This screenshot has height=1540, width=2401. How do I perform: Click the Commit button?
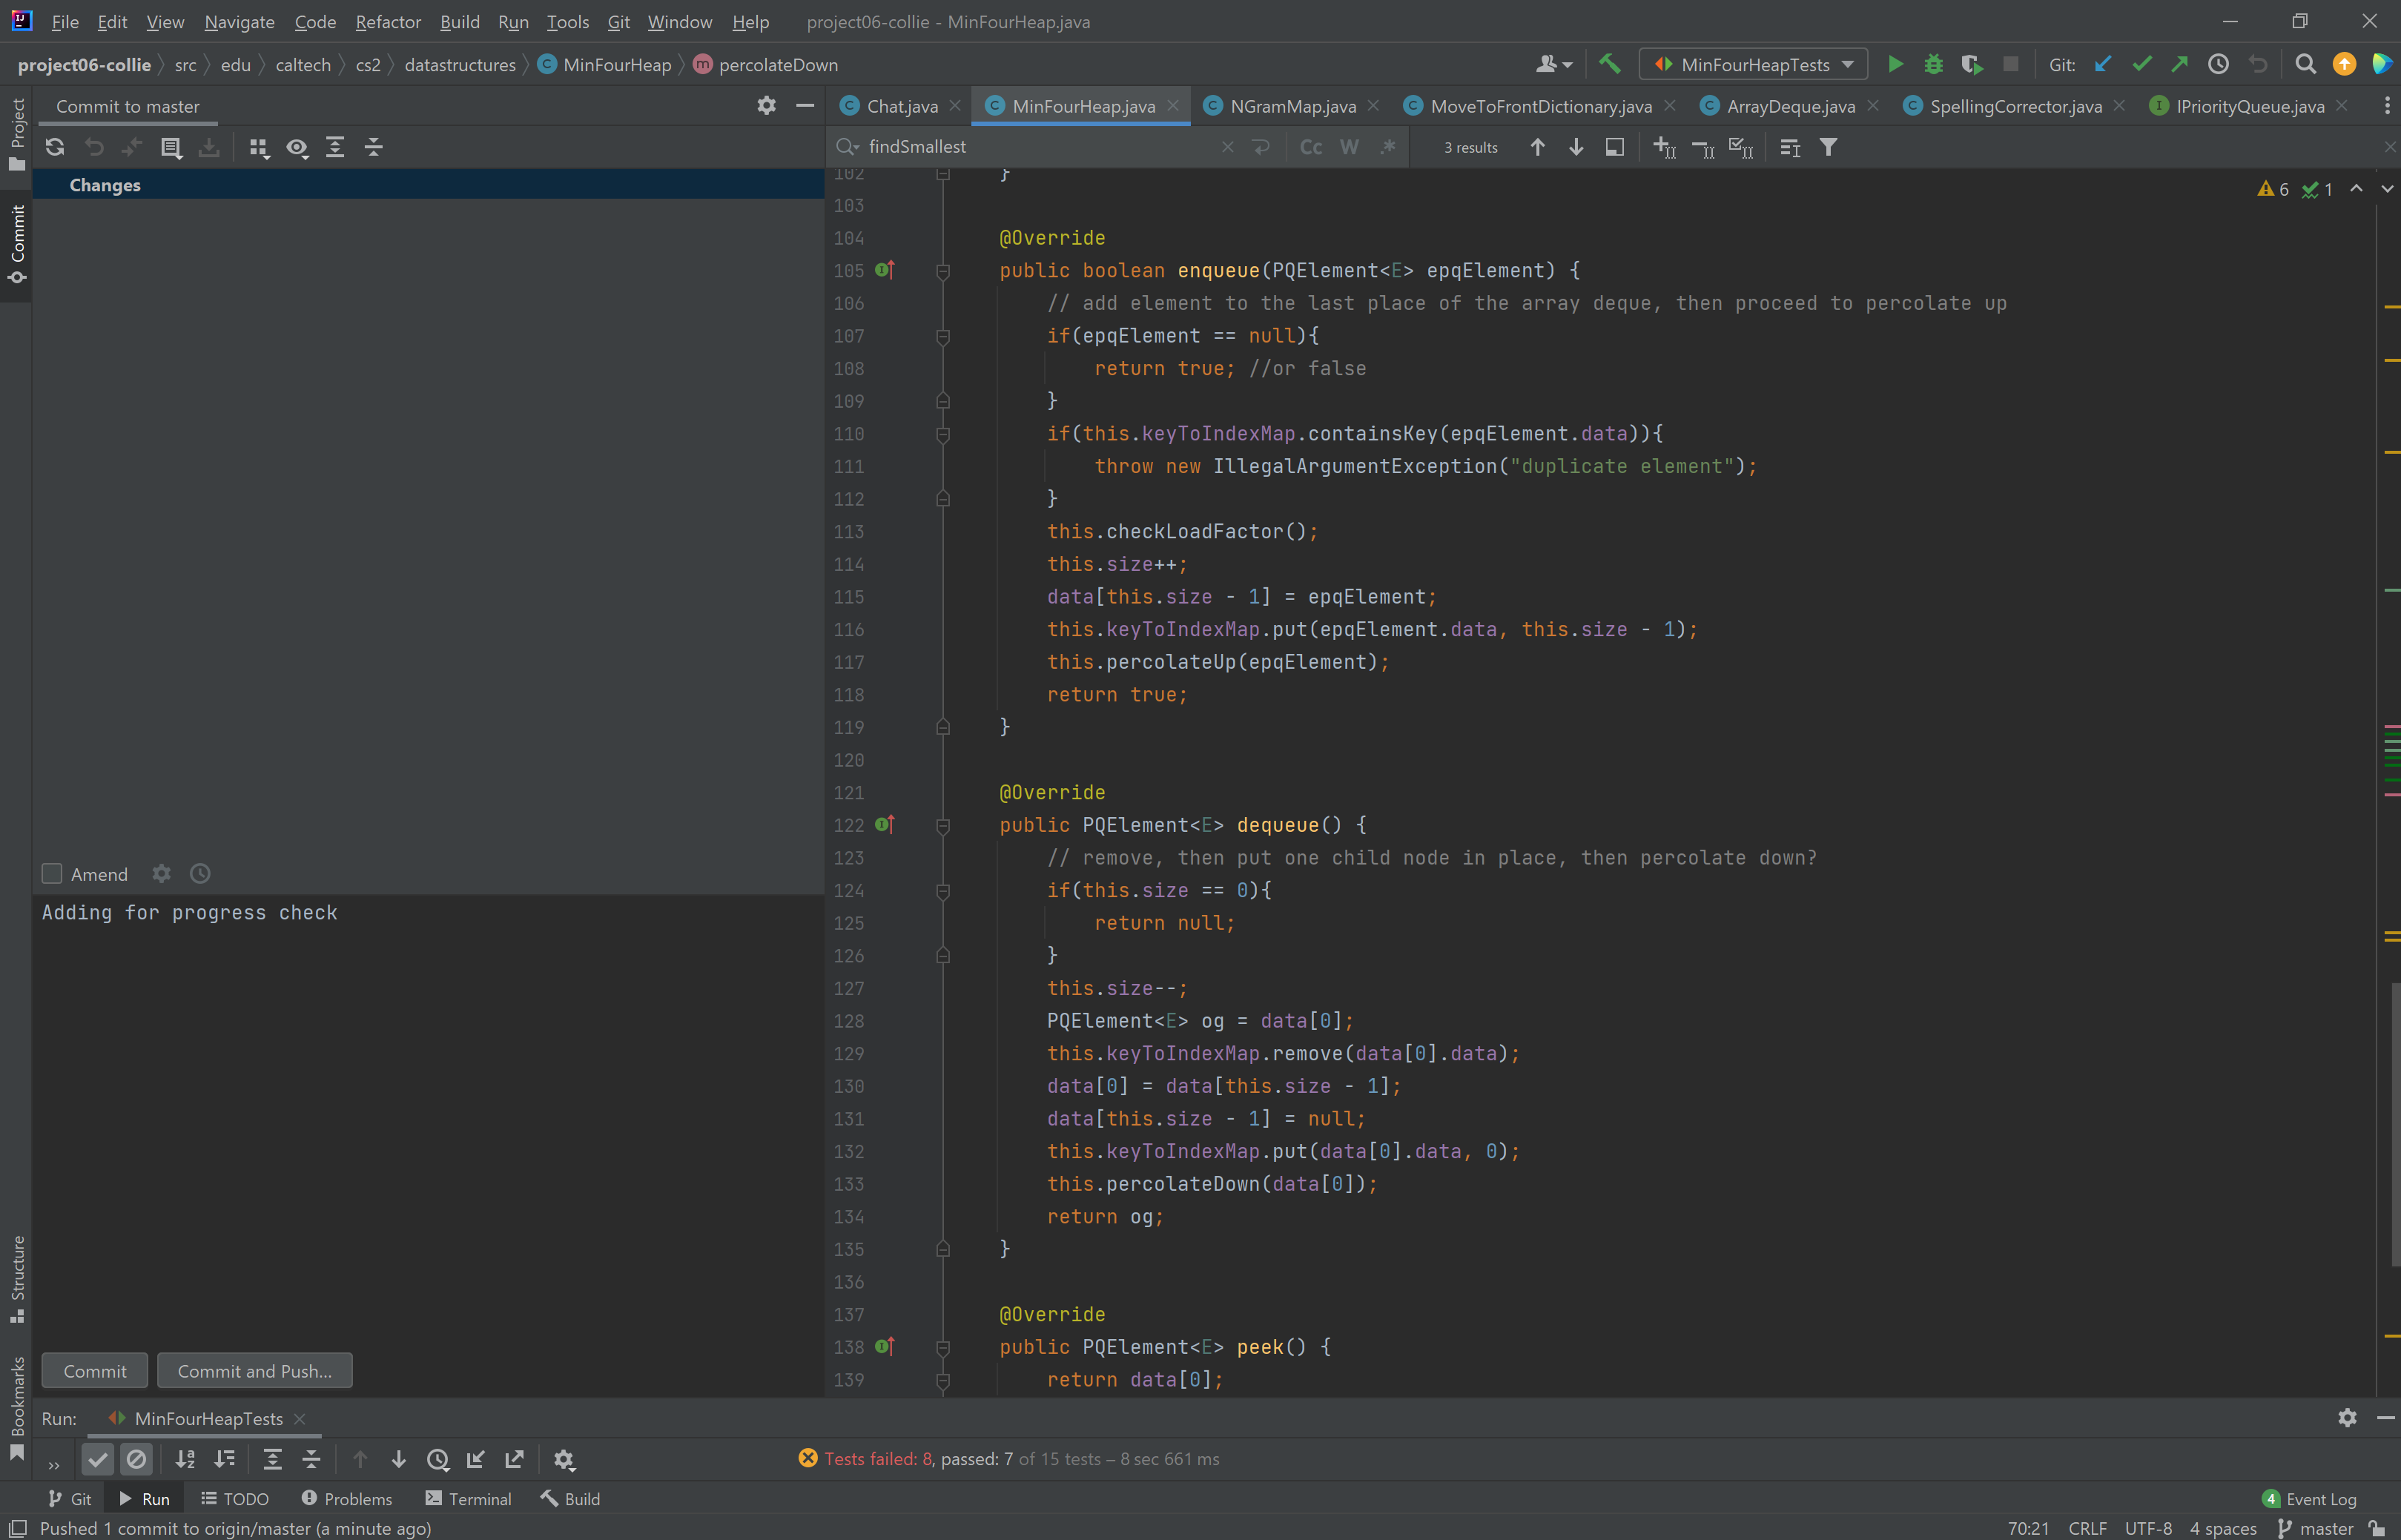tap(95, 1371)
